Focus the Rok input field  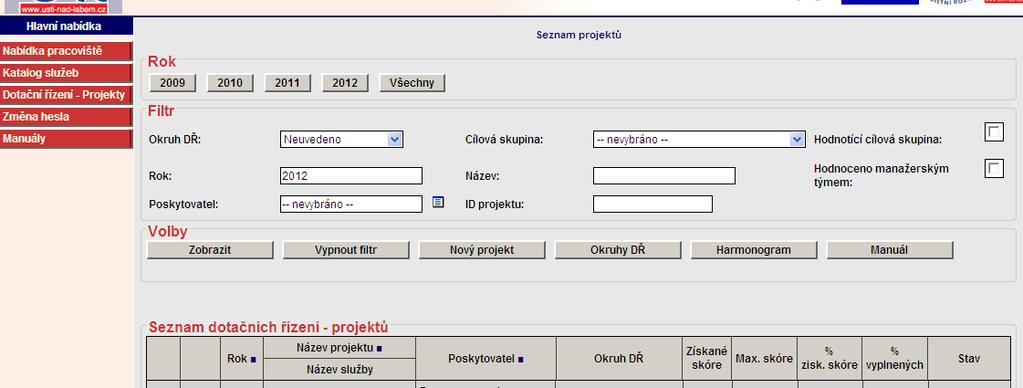(x=351, y=176)
